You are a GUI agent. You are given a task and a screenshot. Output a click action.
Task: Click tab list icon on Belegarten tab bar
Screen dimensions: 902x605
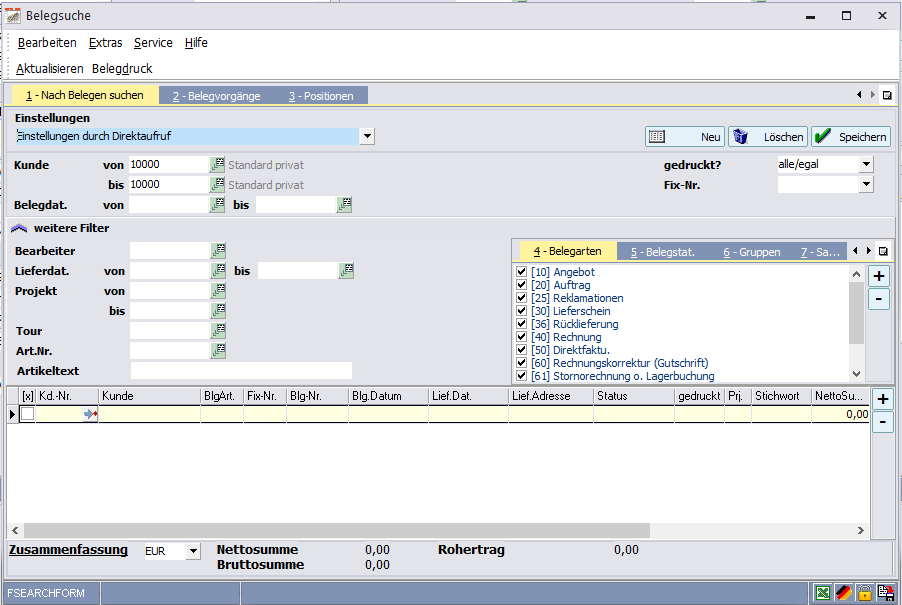click(883, 251)
